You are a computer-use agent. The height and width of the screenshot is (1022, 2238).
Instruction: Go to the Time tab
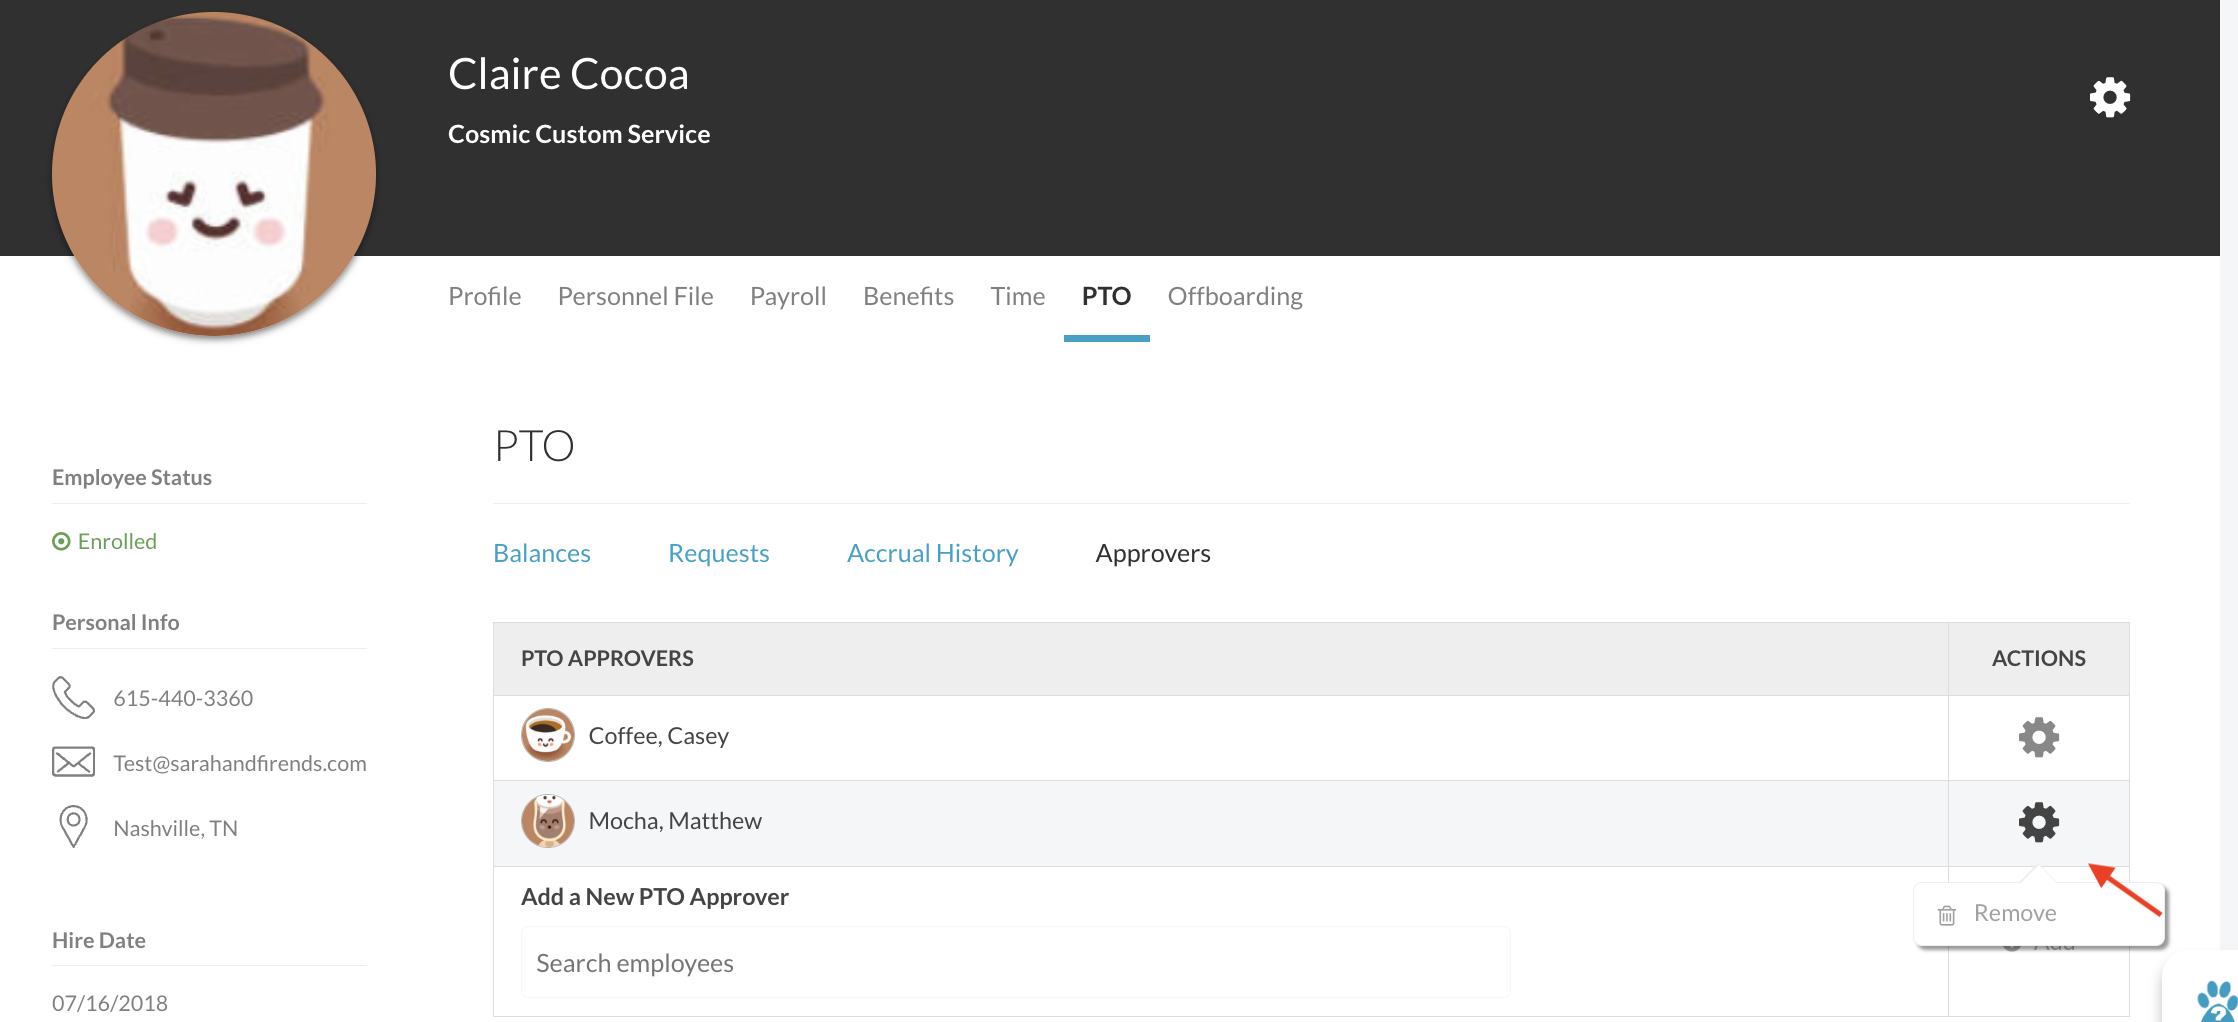click(1017, 296)
